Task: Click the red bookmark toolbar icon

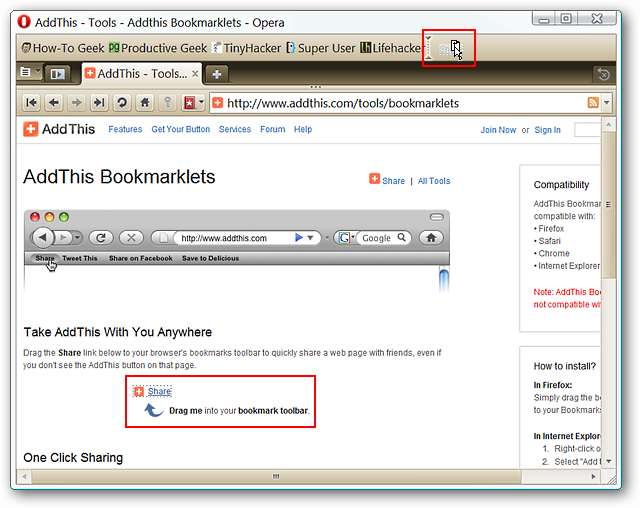Action: [189, 103]
